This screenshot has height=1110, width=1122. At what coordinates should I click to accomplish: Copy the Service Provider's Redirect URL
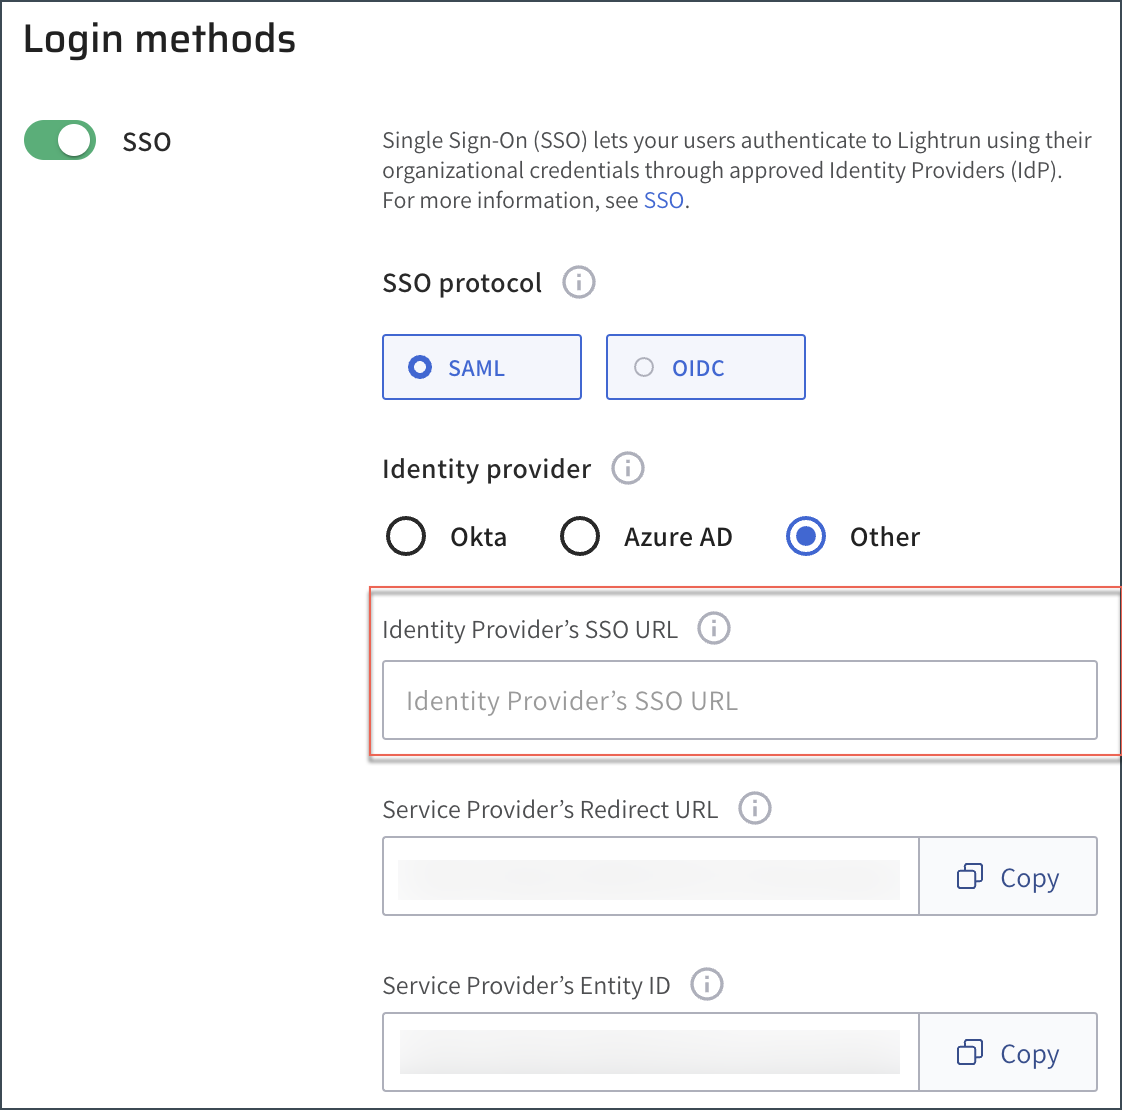(x=1007, y=877)
